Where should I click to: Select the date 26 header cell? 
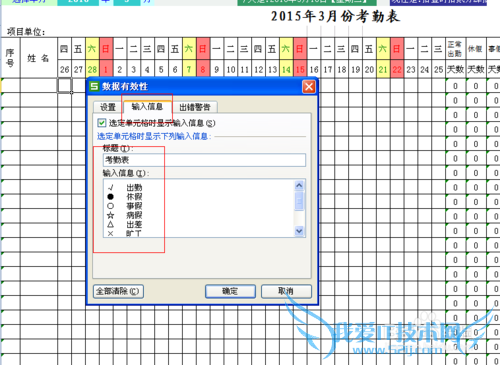point(65,69)
